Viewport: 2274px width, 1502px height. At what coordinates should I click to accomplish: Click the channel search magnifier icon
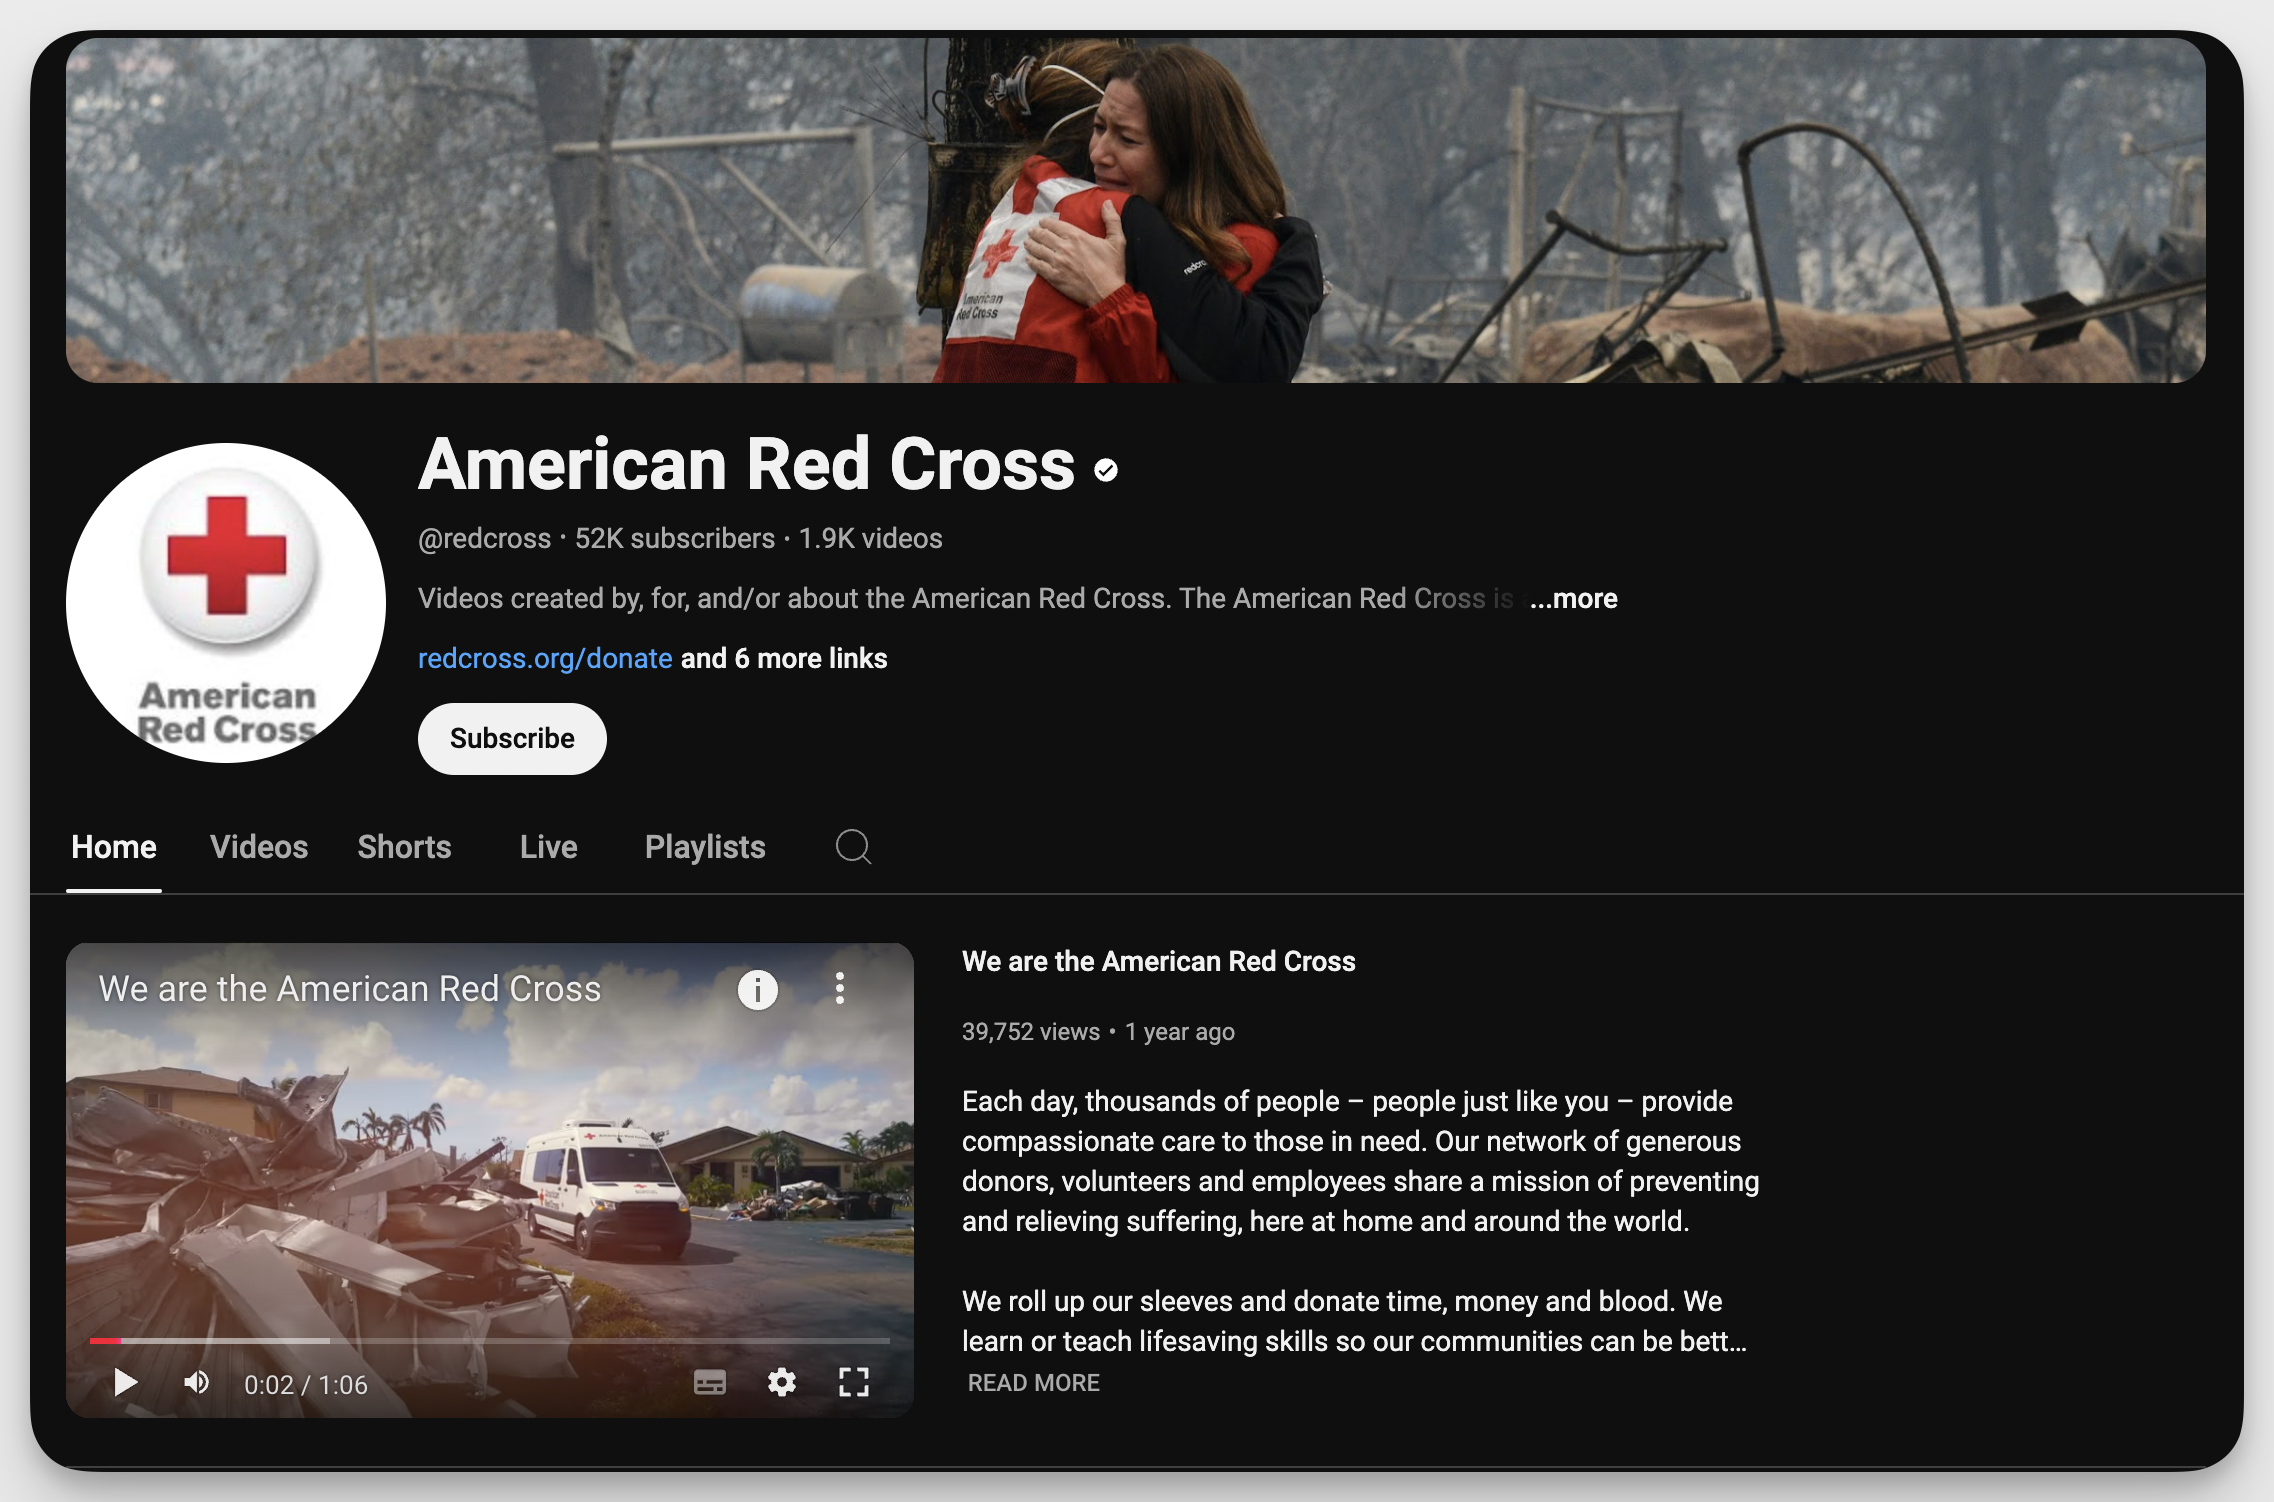(853, 847)
